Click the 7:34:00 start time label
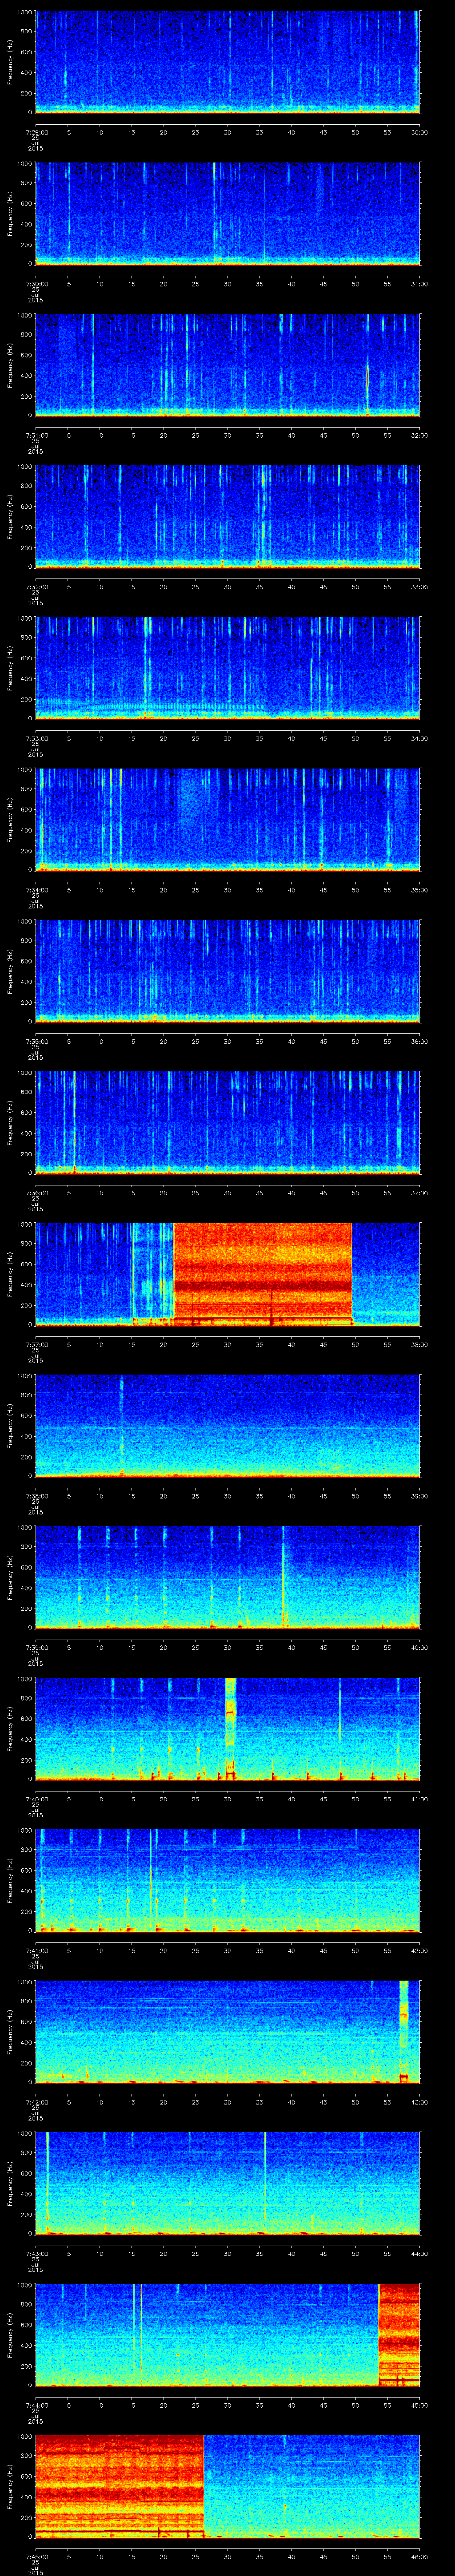This screenshot has height=2576, width=455. [36, 890]
